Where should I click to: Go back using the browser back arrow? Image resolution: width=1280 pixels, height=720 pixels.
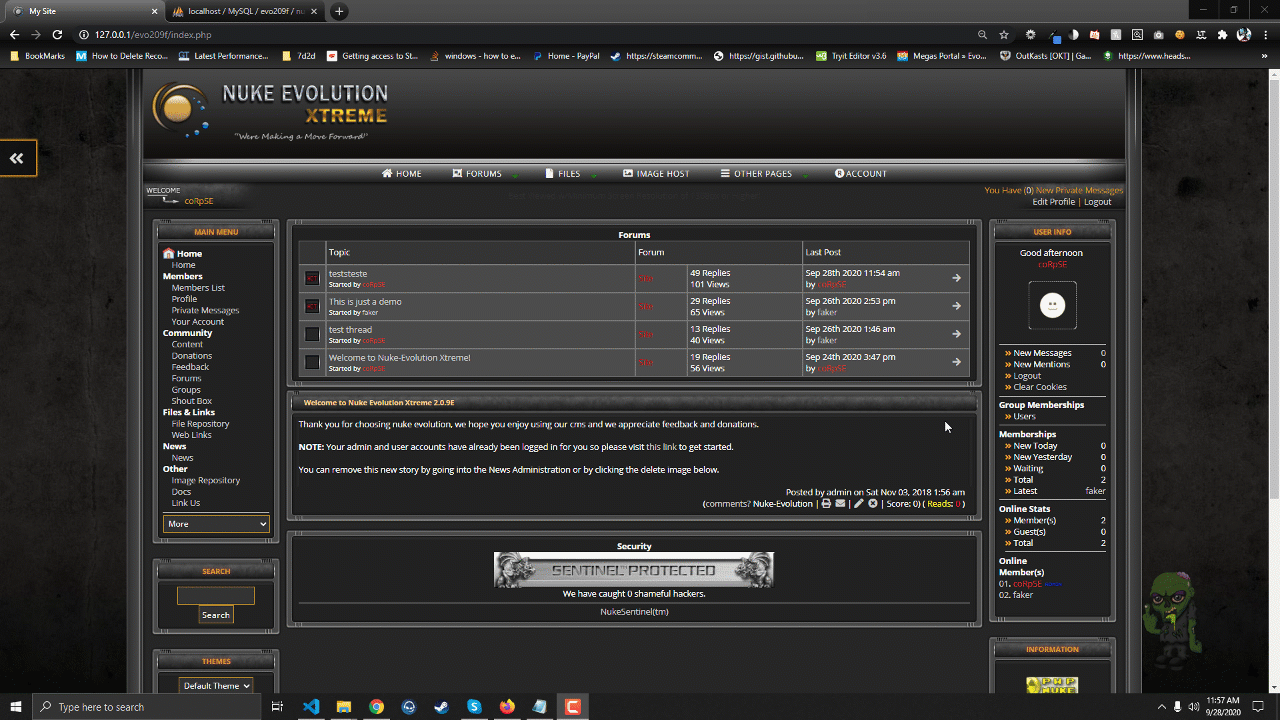[x=14, y=34]
